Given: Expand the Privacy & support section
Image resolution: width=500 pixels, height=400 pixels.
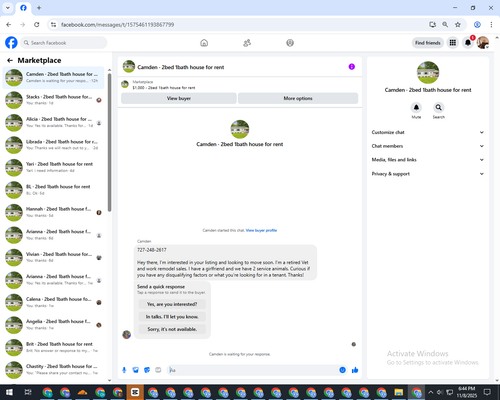Looking at the screenshot, I should [x=428, y=174].
